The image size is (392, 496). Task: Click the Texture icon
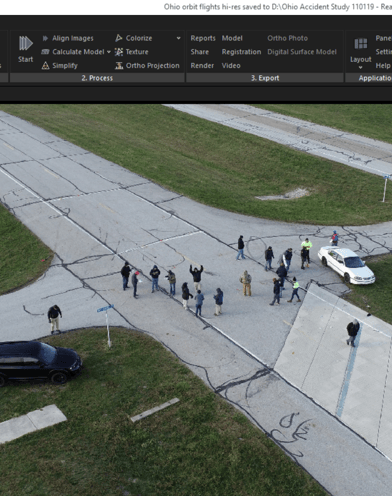[x=119, y=52]
